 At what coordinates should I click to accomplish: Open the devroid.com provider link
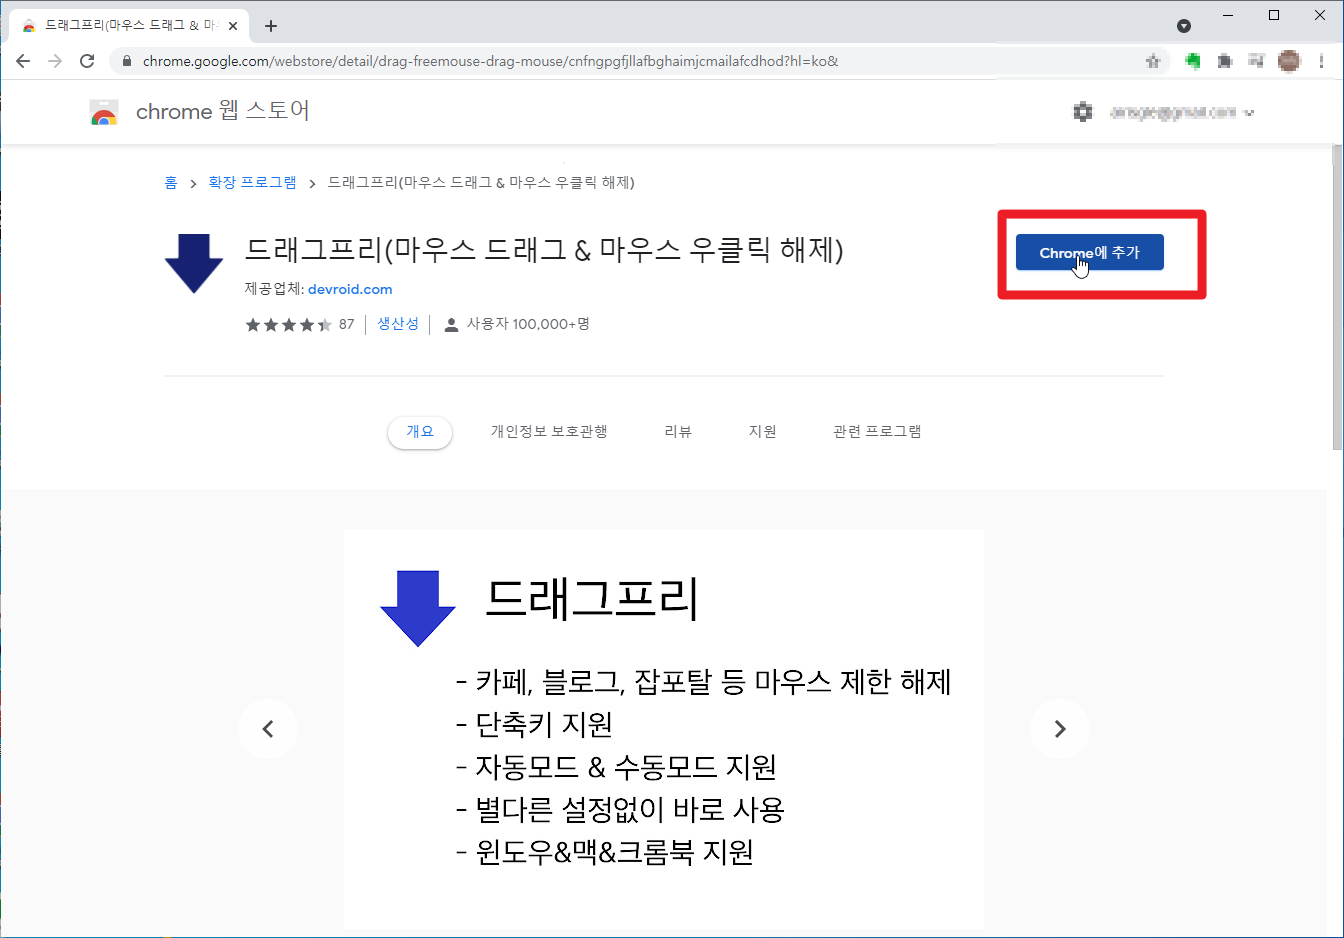[350, 289]
